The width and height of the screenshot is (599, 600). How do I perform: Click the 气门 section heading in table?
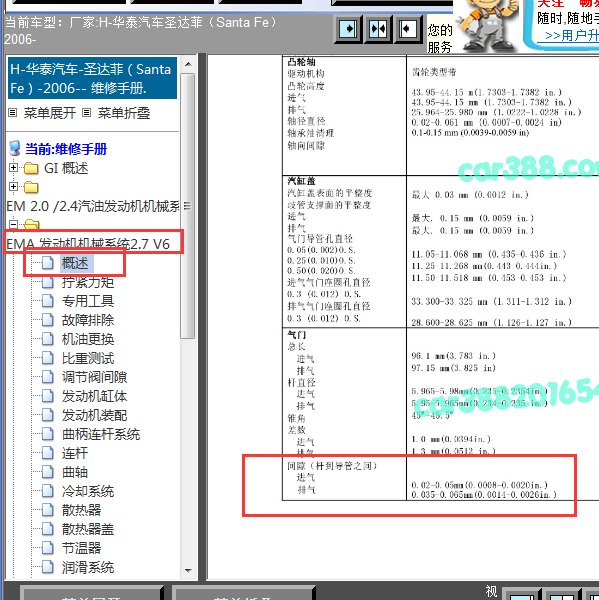tap(297, 335)
